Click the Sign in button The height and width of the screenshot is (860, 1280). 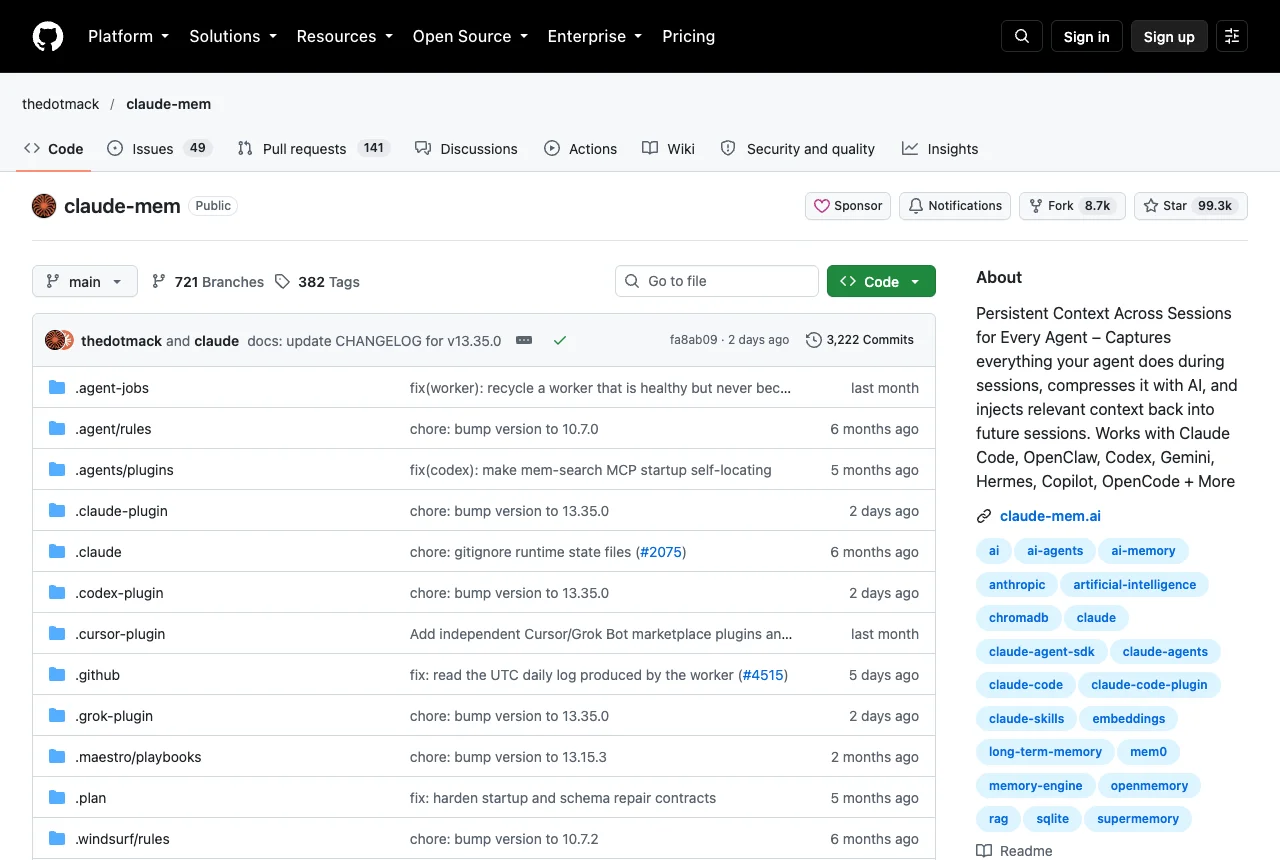click(x=1087, y=36)
